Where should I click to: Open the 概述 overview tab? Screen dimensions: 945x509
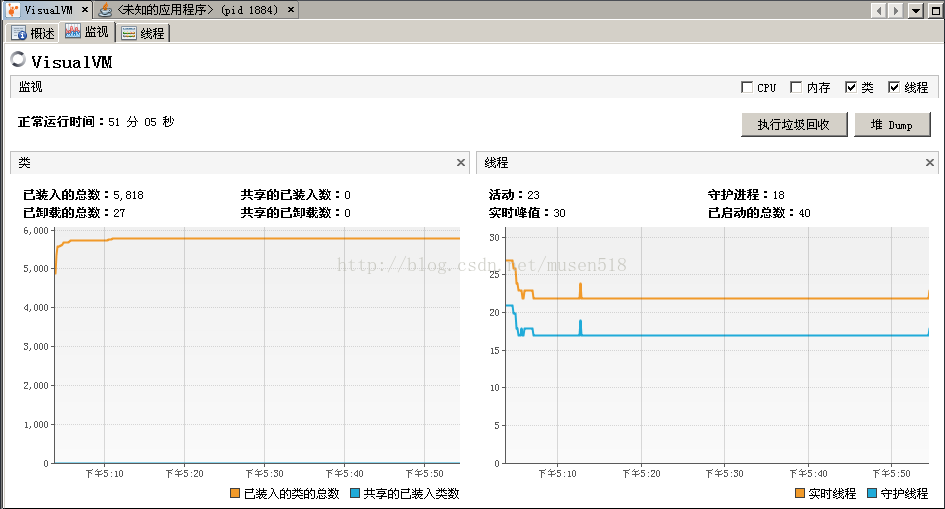[34, 33]
